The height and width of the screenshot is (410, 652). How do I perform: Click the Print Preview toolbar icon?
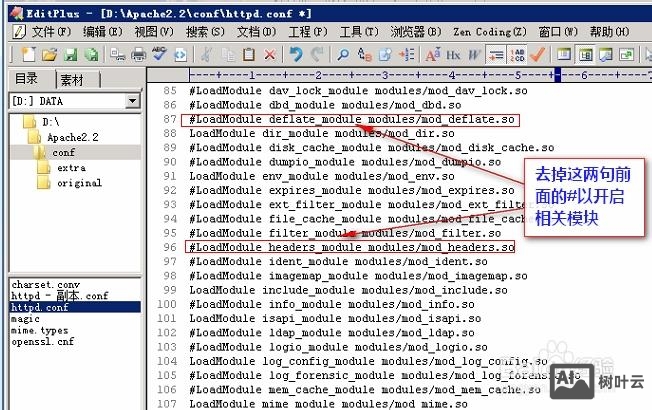118,54
